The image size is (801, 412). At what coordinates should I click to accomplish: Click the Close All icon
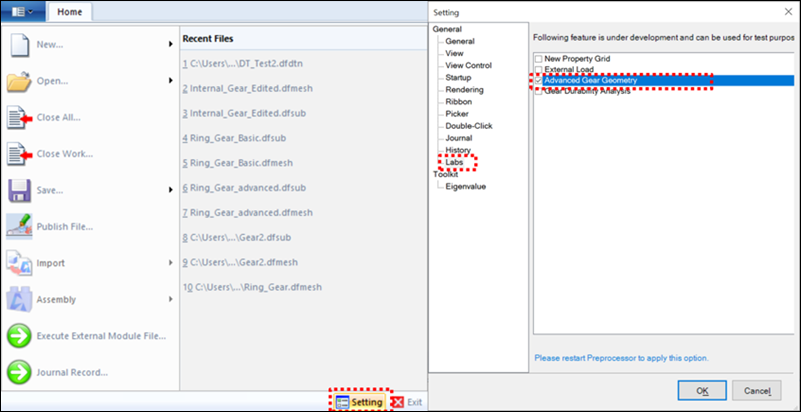click(19, 117)
